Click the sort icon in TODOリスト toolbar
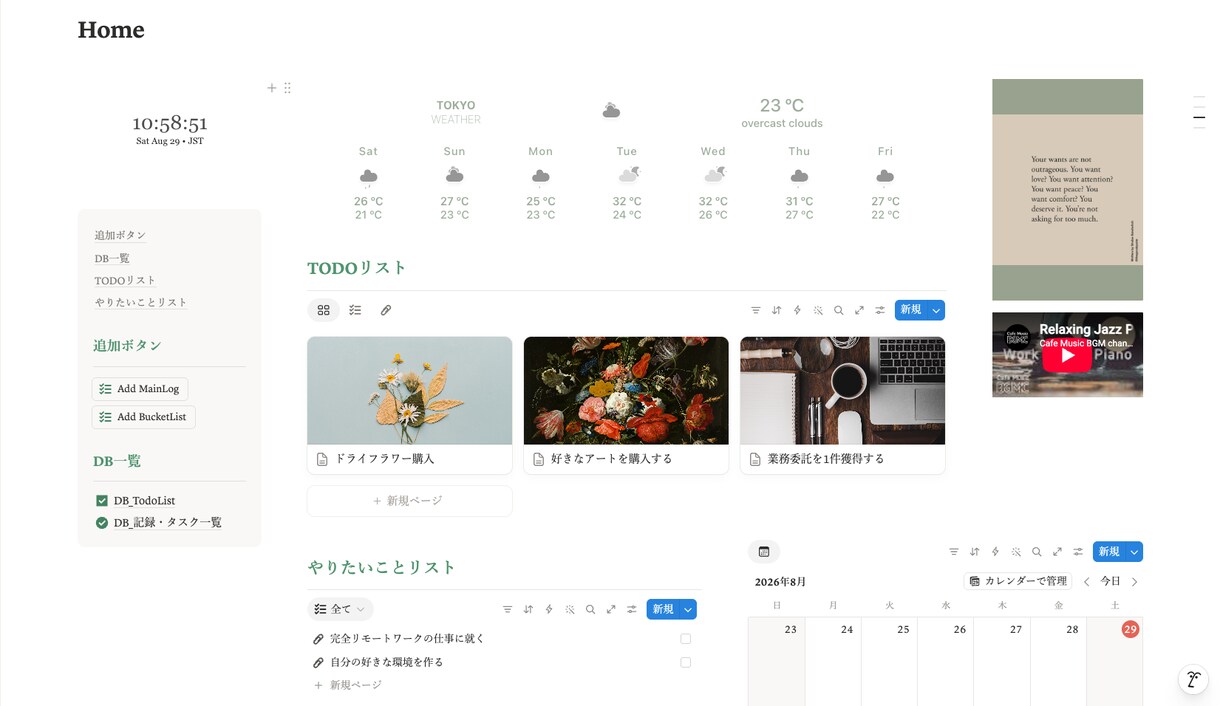 click(776, 310)
